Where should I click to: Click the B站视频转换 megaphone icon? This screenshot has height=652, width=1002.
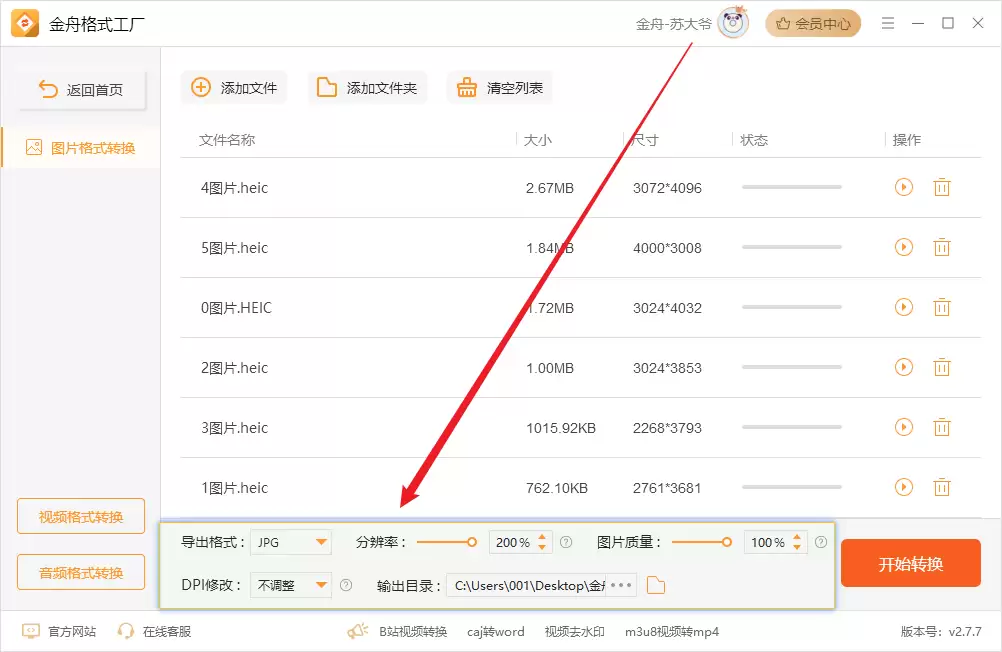[358, 632]
